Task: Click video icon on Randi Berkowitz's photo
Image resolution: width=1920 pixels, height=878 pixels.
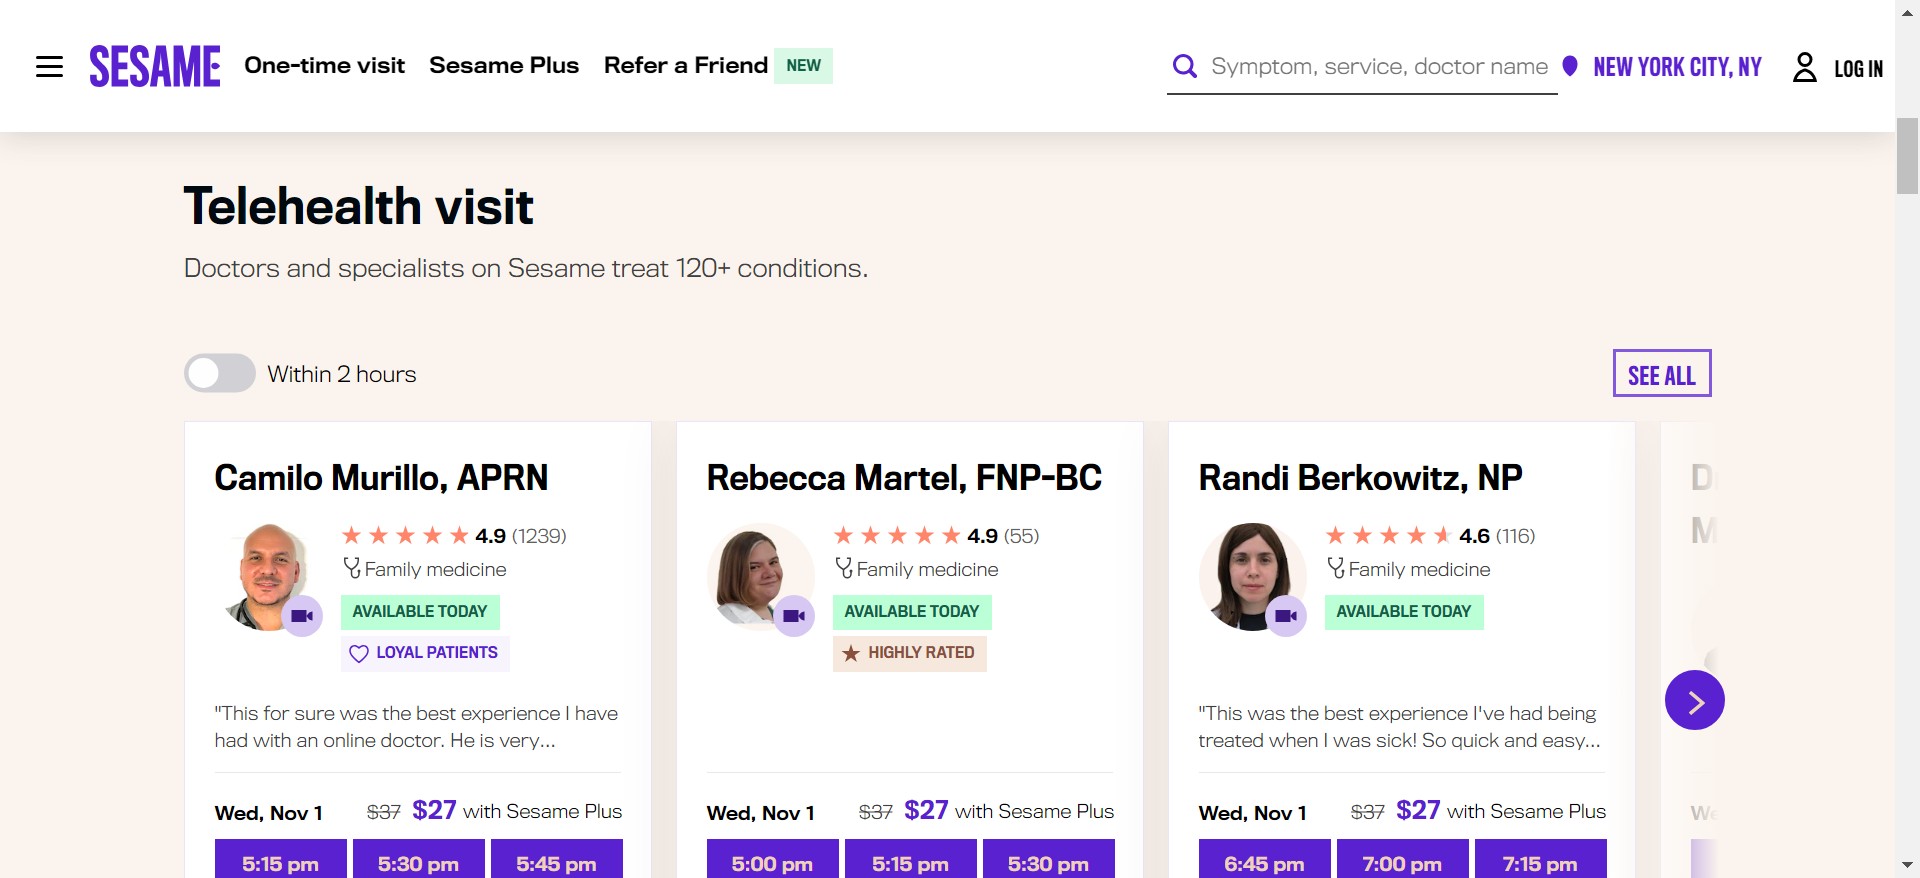Action: pos(1286,616)
